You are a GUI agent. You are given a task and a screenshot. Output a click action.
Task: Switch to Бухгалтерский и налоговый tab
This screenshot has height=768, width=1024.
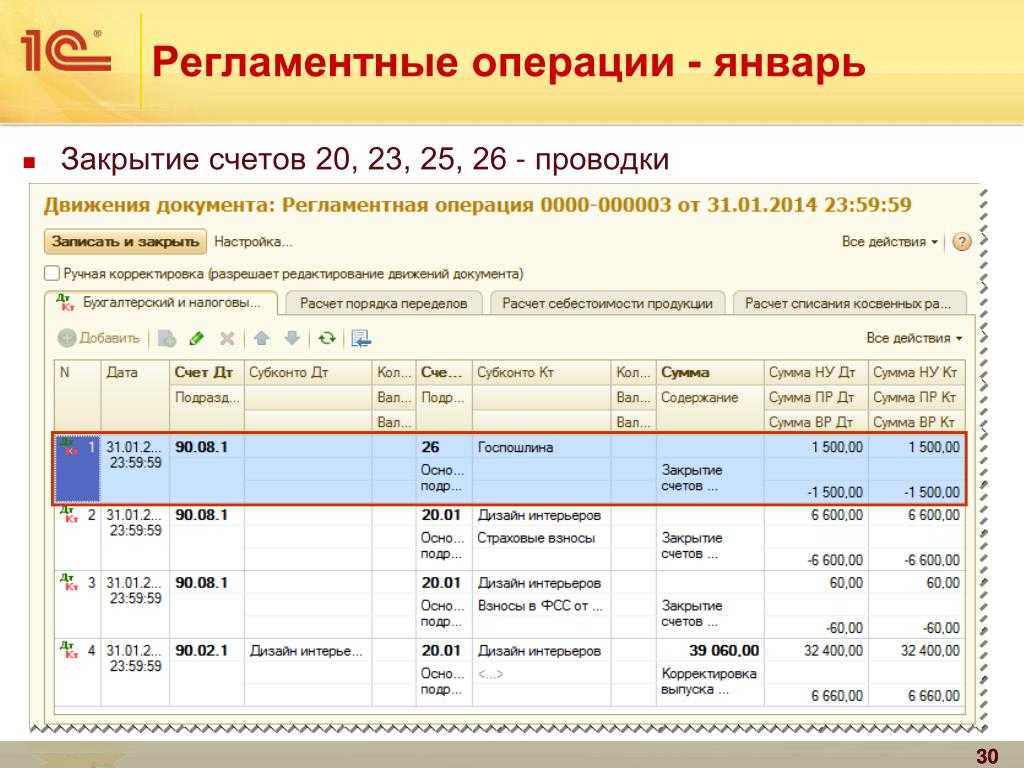click(161, 303)
